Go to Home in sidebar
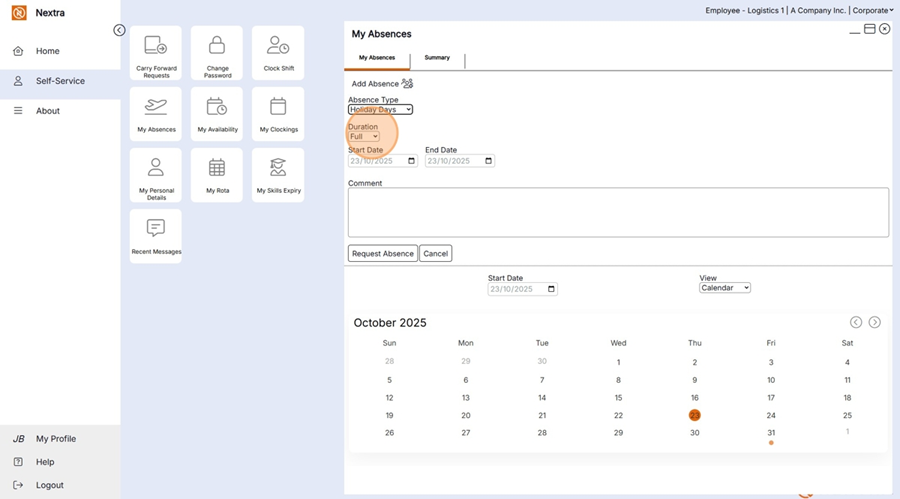The height and width of the screenshot is (499, 900). coord(60,51)
